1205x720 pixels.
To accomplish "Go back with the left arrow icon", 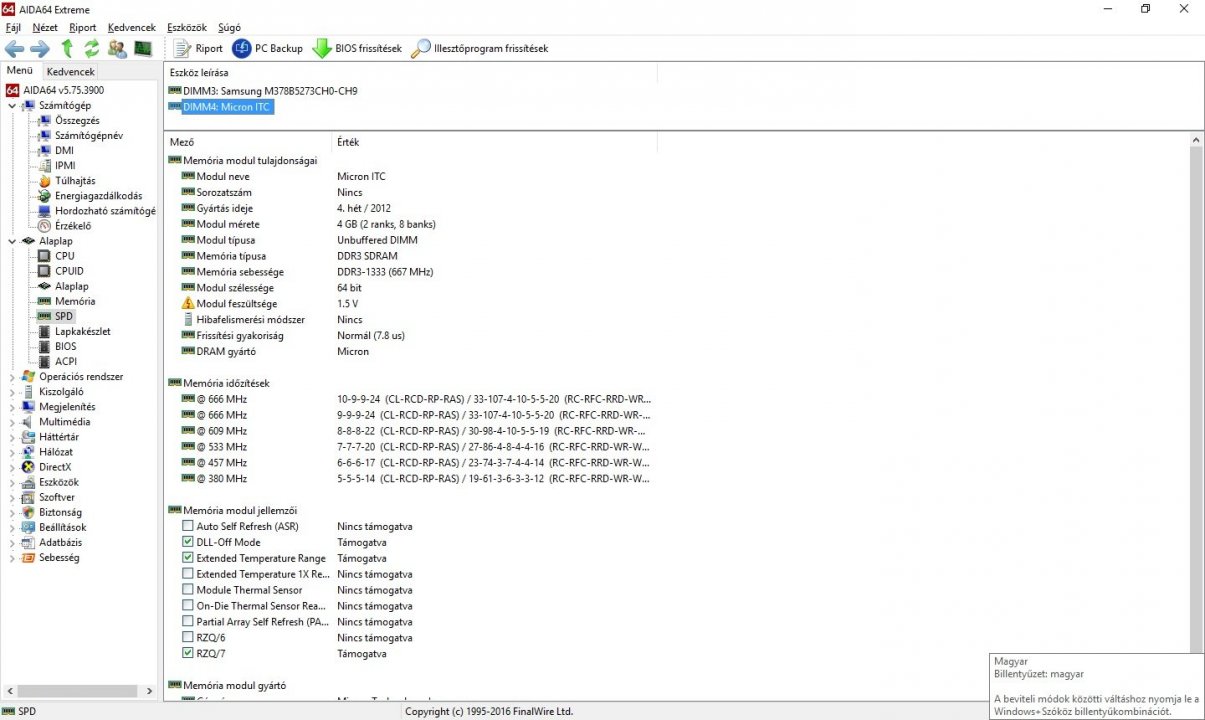I will tap(14, 48).
